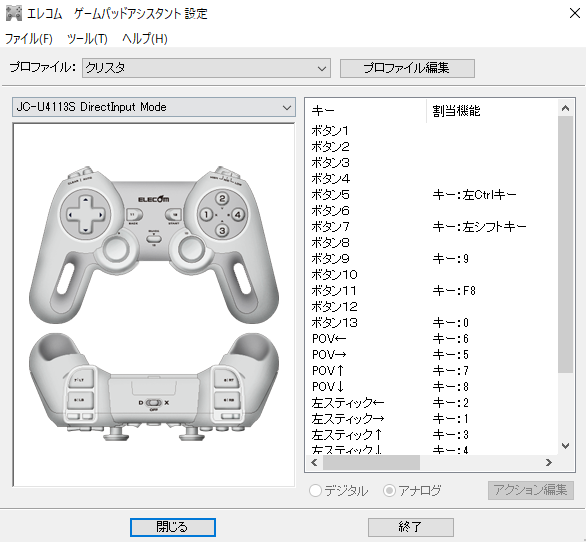This screenshot has height=542, width=586.
Task: Click the キー column header
Action: click(x=366, y=111)
